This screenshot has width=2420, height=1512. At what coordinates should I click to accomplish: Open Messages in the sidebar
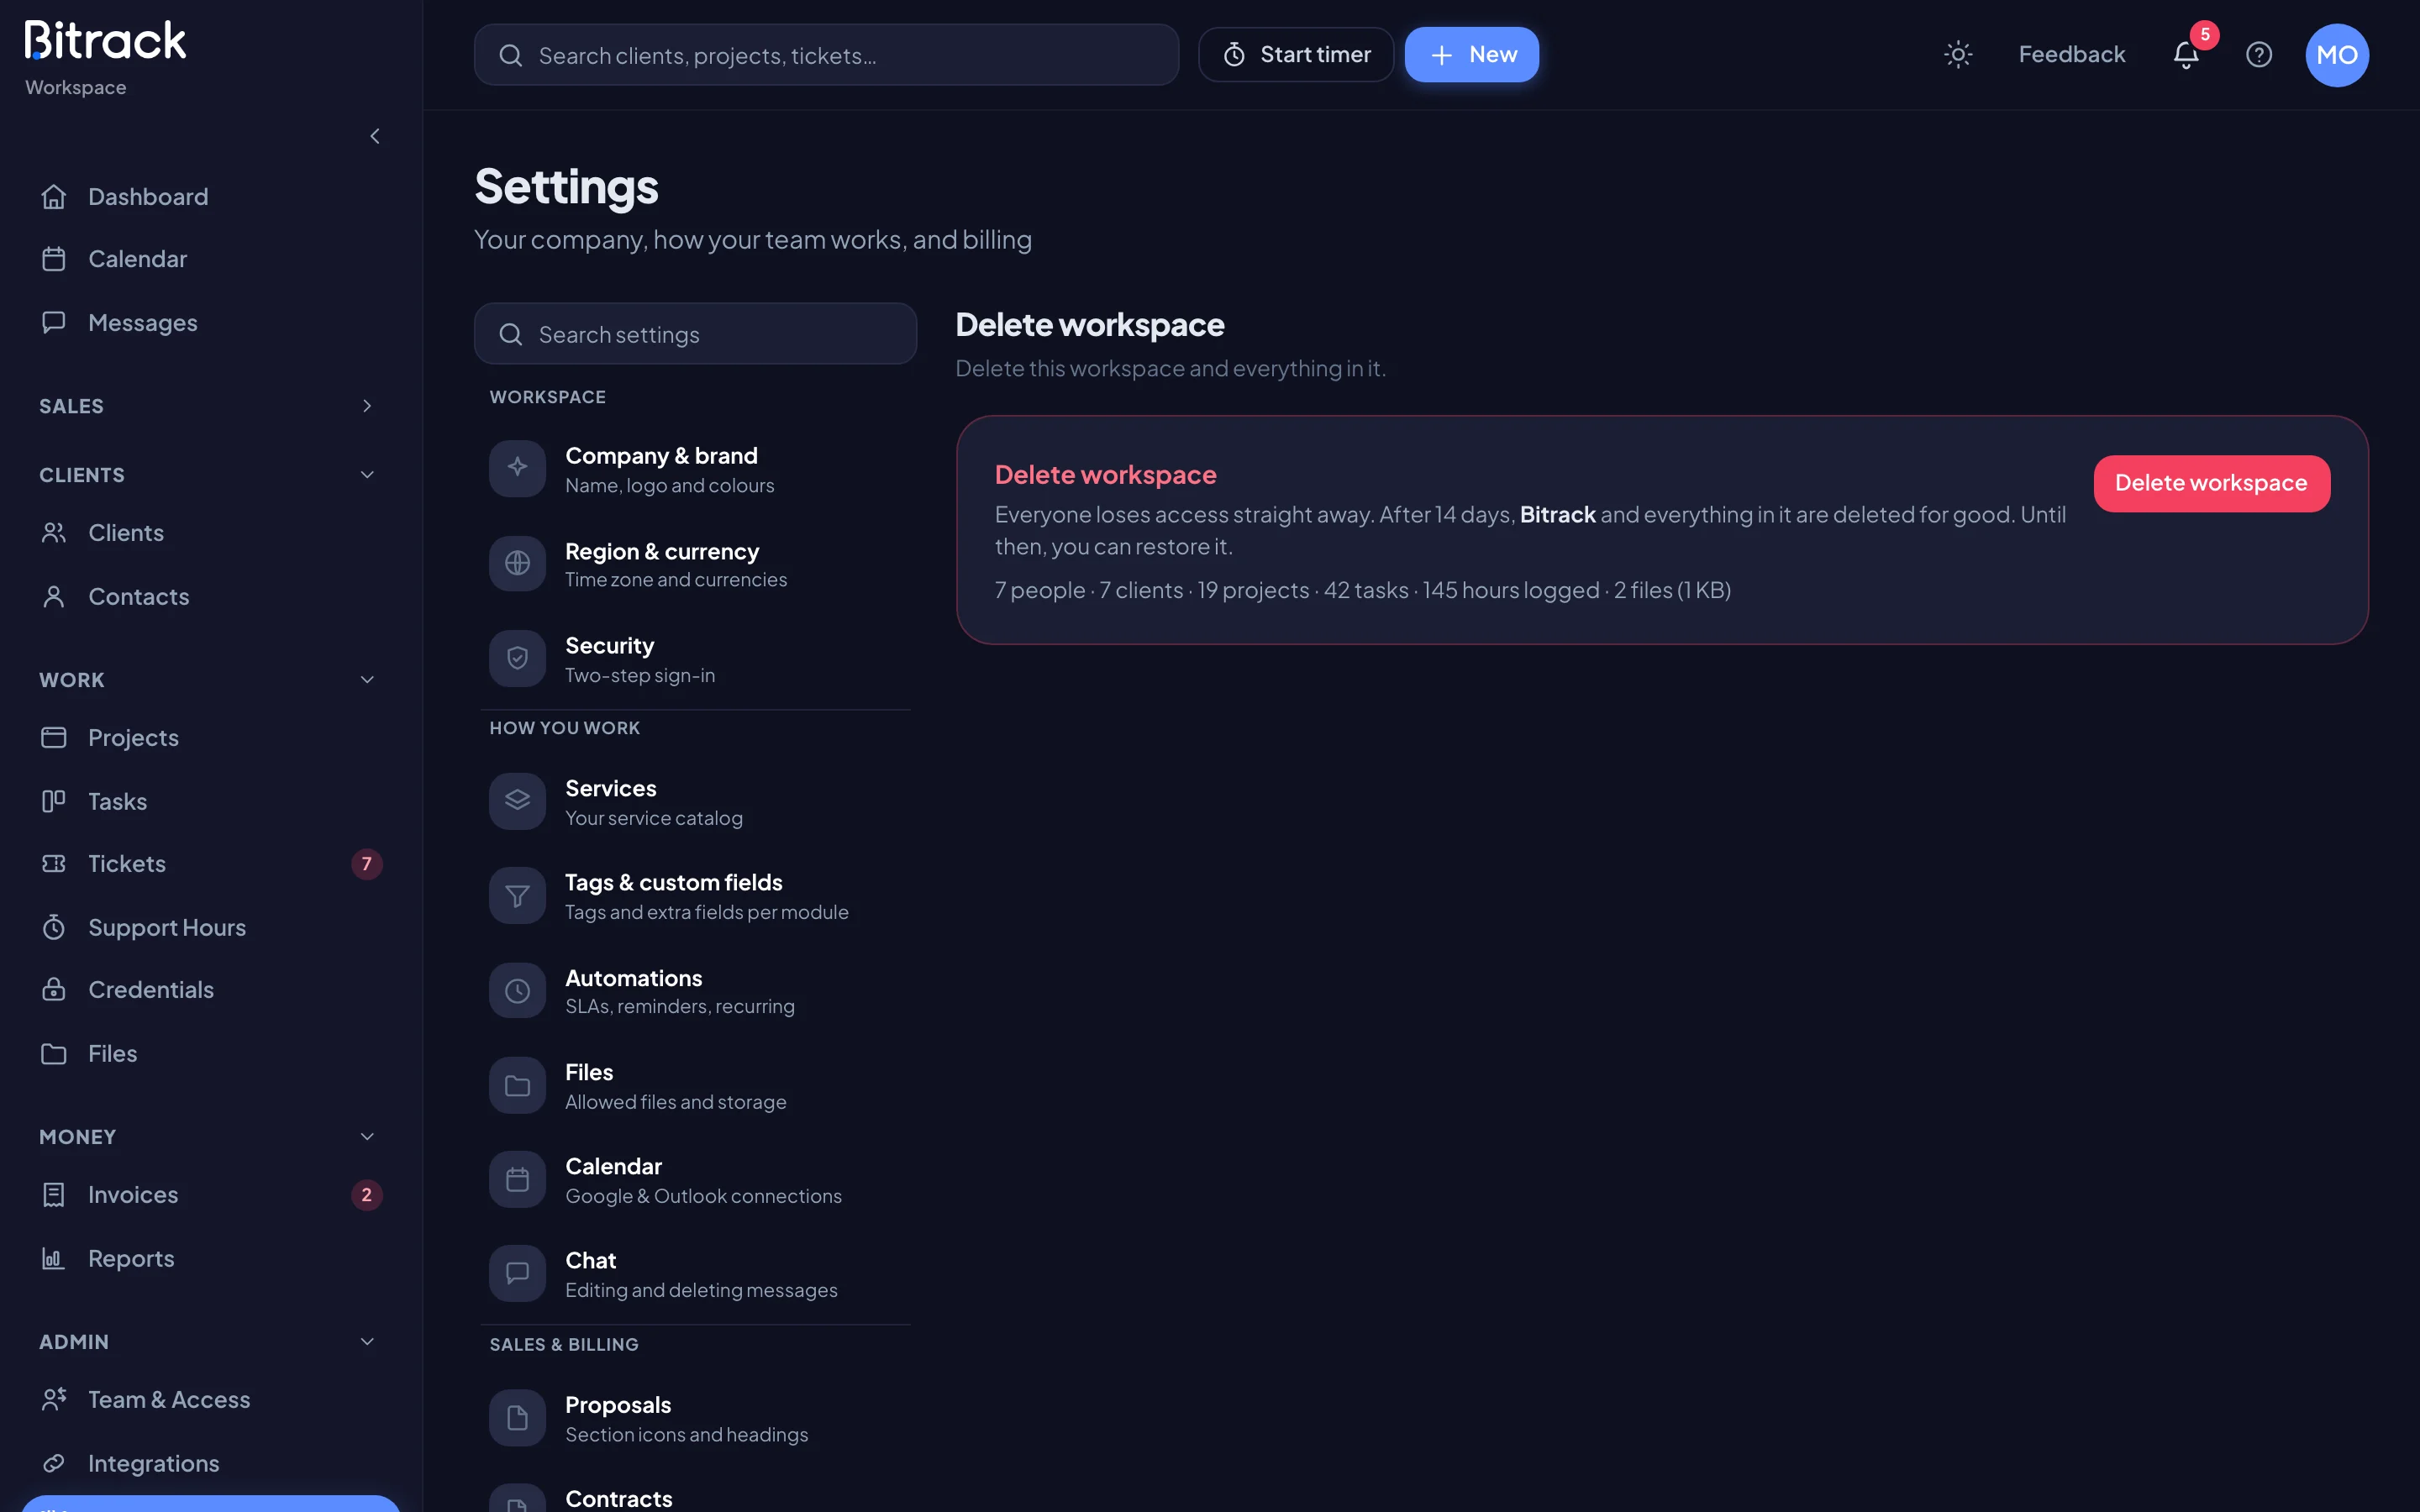(x=211, y=322)
